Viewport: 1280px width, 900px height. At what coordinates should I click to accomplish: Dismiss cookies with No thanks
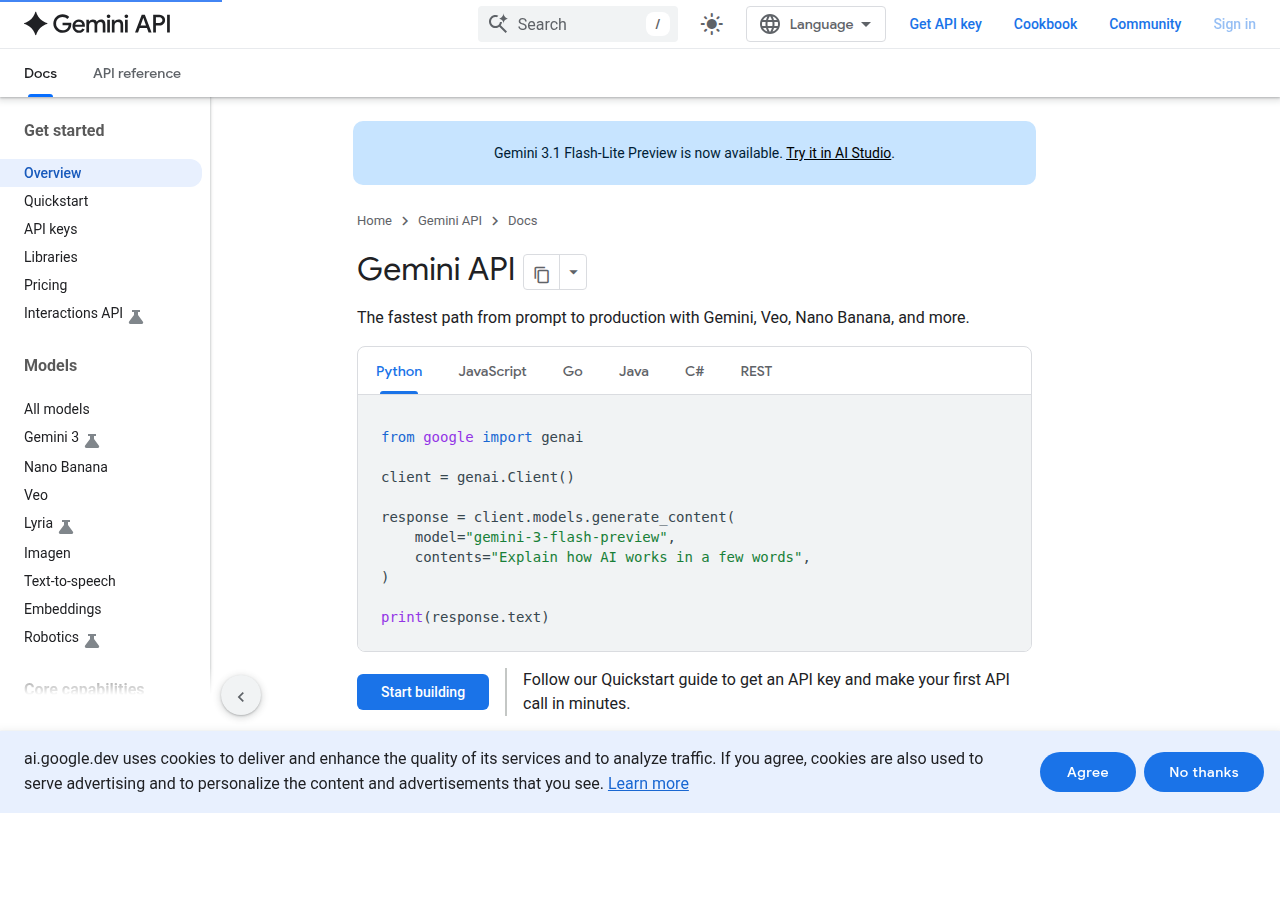[1203, 771]
